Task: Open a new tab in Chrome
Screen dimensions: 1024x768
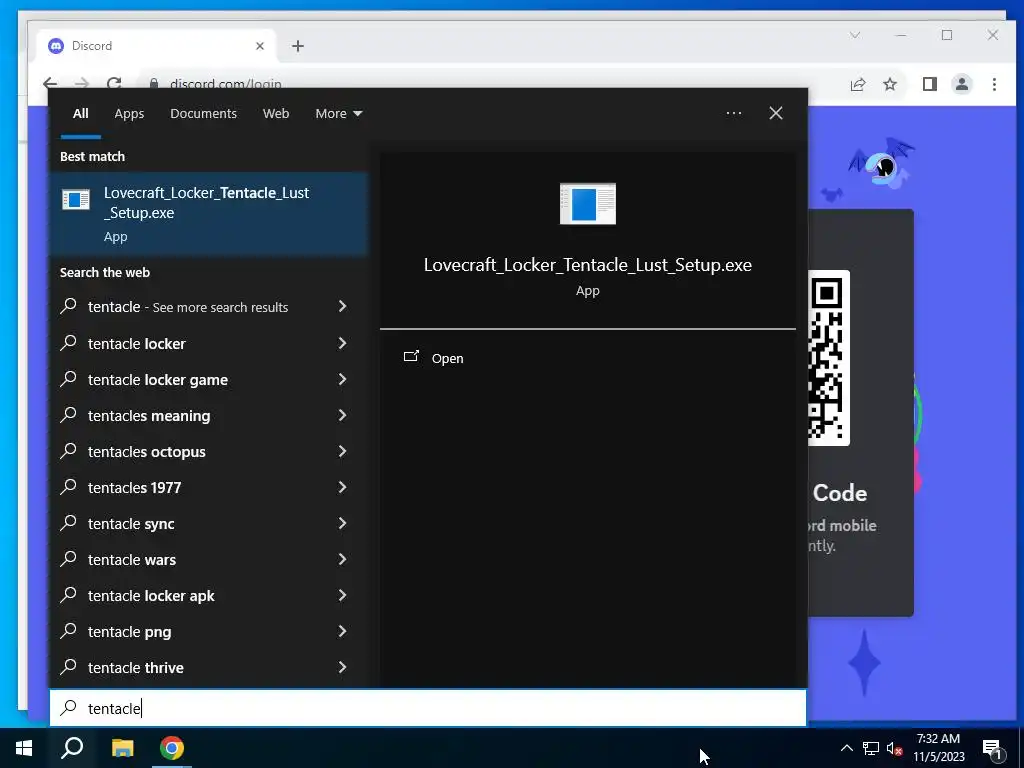Action: [298, 46]
